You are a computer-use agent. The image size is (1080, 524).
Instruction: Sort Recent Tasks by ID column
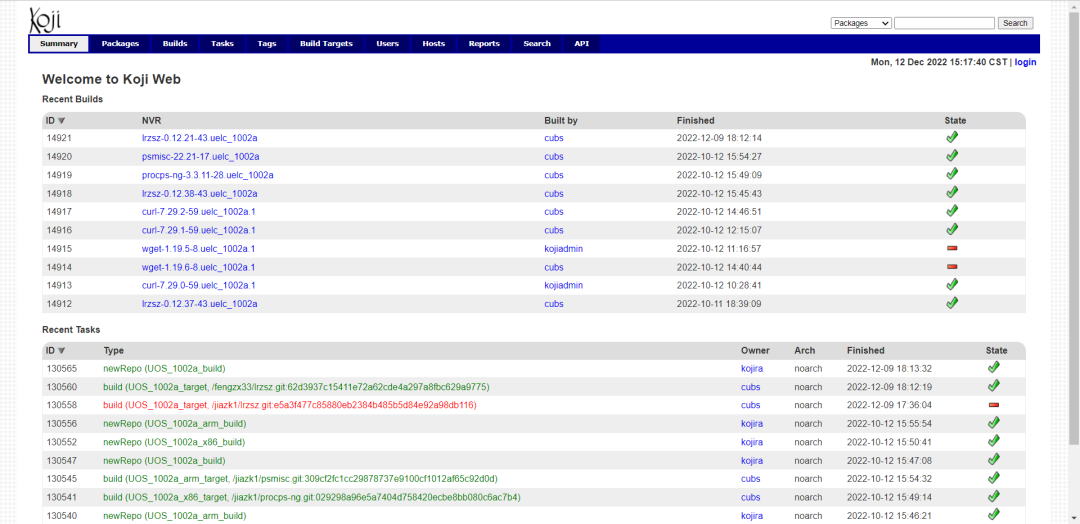[x=55, y=350]
